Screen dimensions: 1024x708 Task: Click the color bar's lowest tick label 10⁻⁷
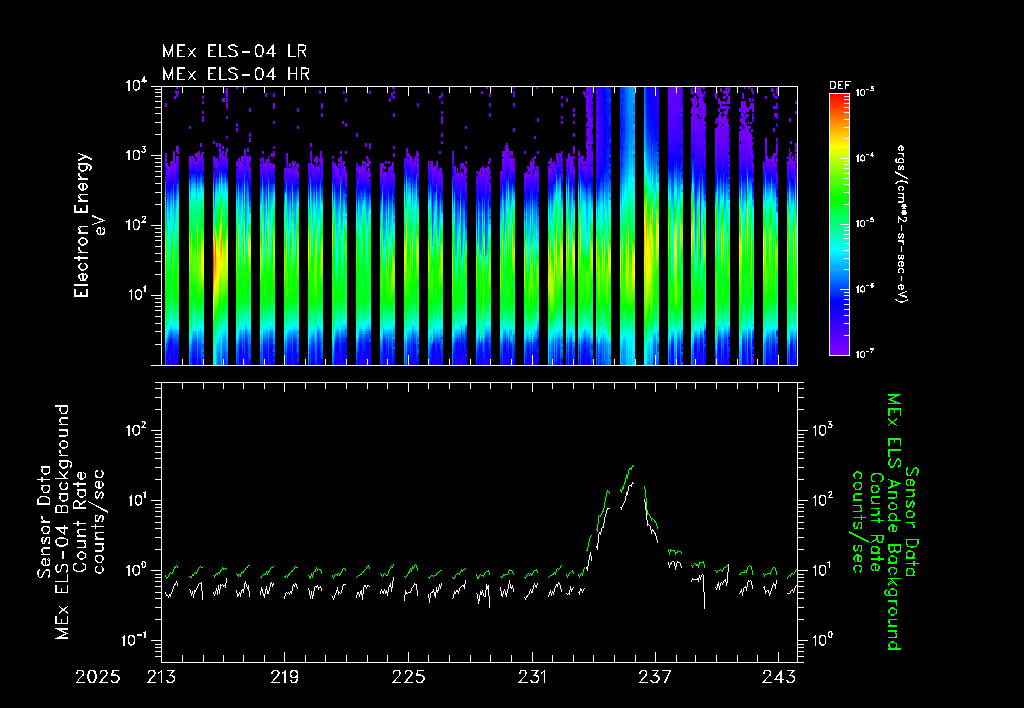(x=864, y=353)
